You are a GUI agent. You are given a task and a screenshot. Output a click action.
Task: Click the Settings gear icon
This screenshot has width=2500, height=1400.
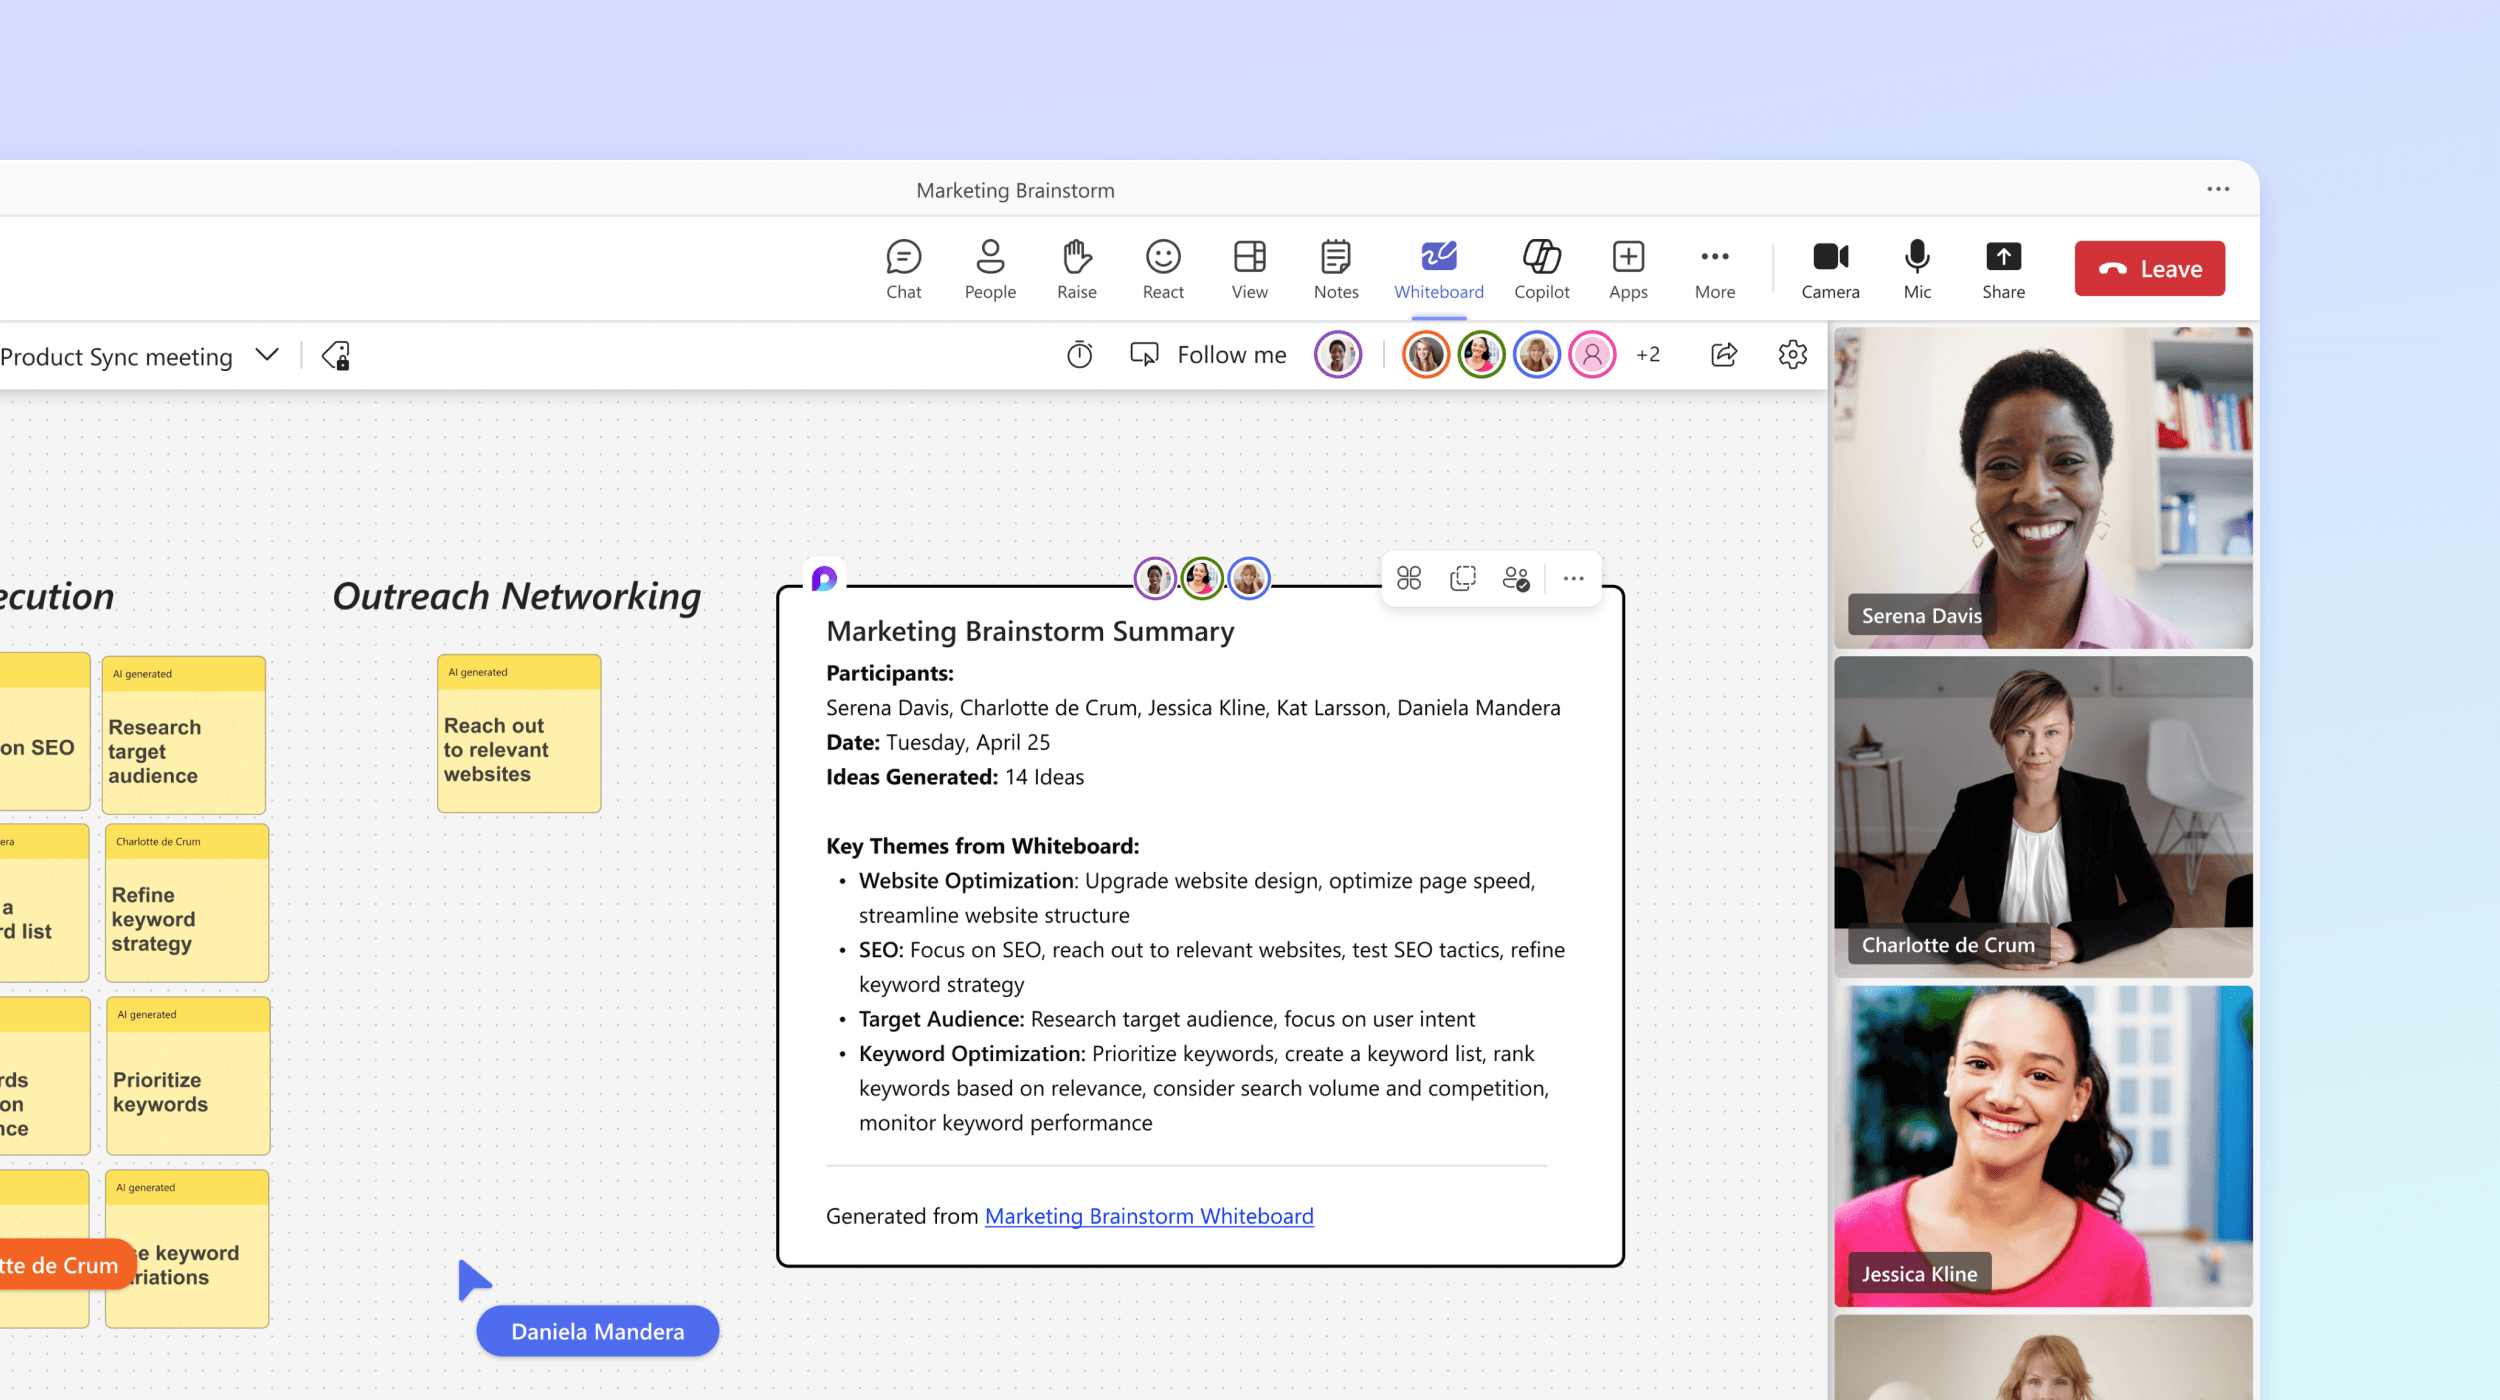pyautogui.click(x=1793, y=354)
